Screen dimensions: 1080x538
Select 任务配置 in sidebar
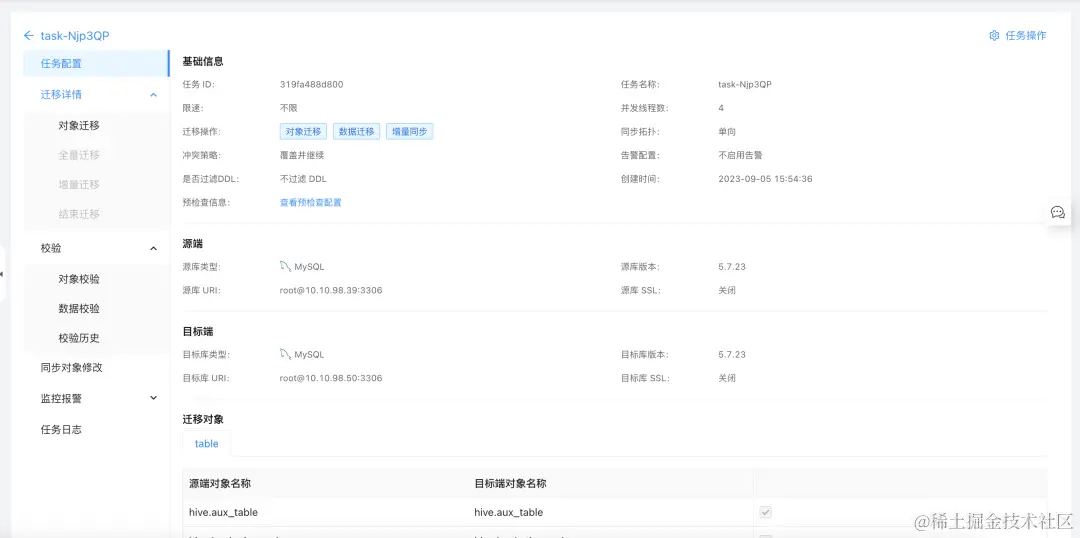(96, 63)
